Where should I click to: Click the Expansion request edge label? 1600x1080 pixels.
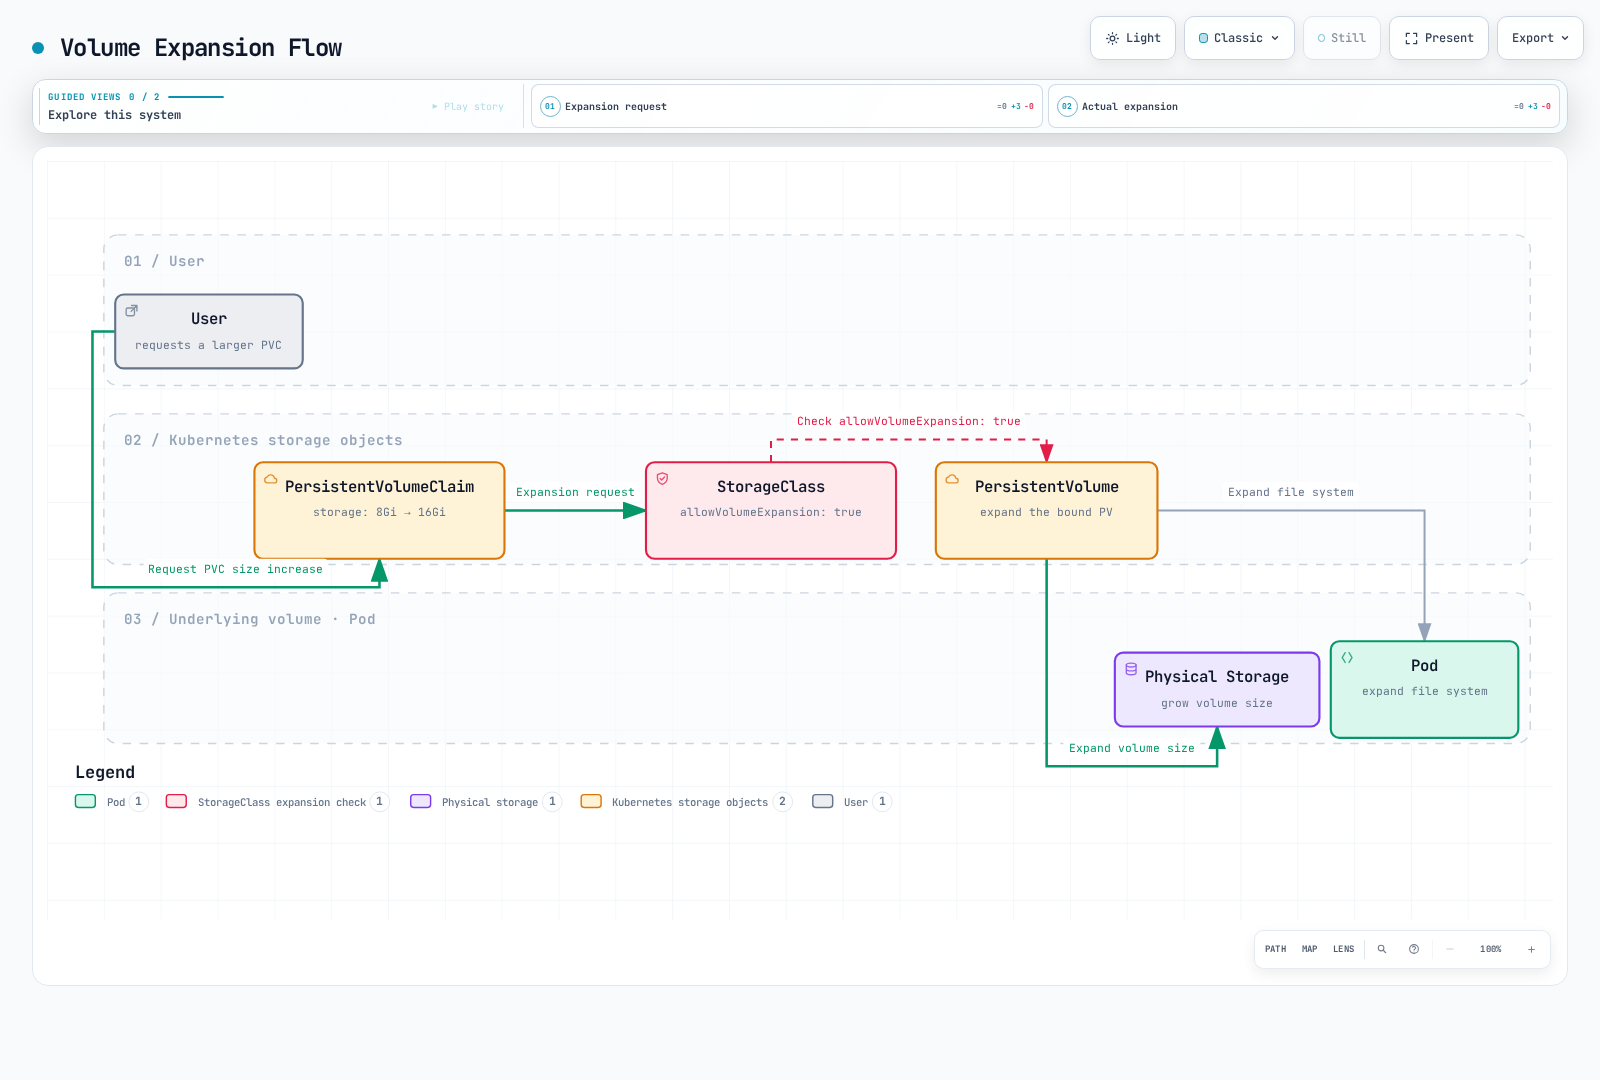575,492
